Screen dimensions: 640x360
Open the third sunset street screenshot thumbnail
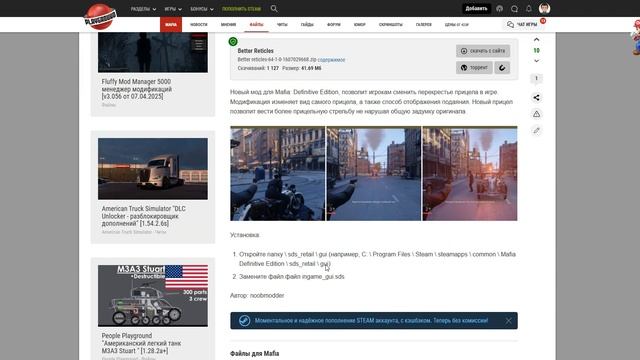coord(470,173)
